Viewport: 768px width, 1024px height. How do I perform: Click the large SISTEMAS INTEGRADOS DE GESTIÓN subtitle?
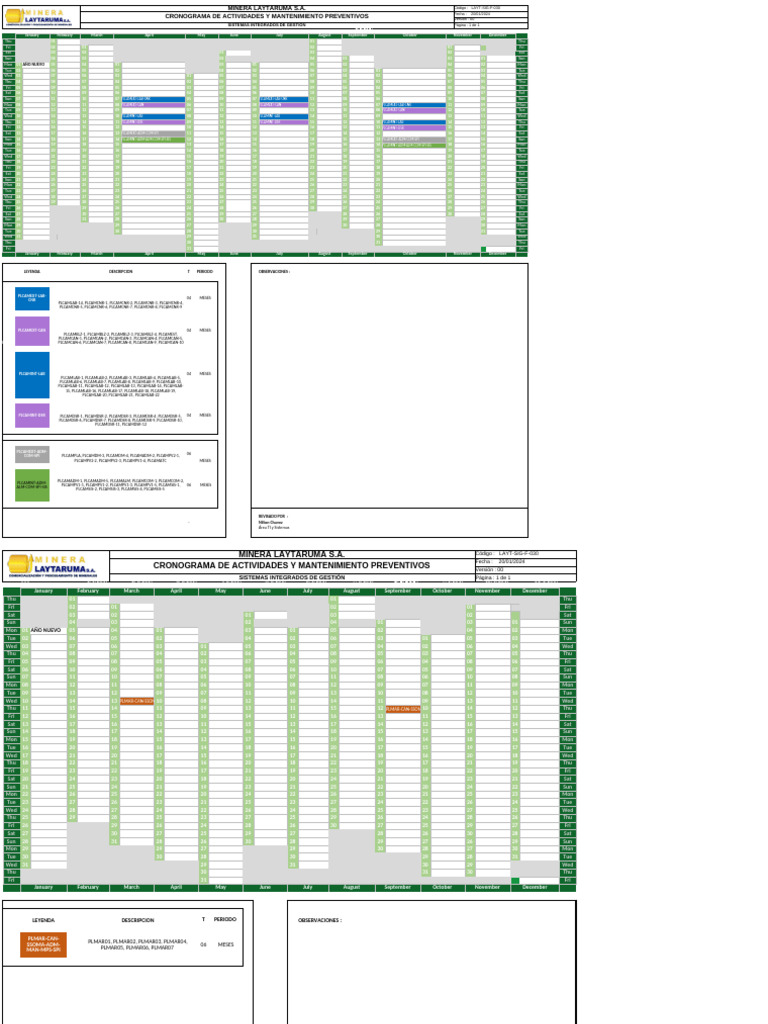pos(291,577)
